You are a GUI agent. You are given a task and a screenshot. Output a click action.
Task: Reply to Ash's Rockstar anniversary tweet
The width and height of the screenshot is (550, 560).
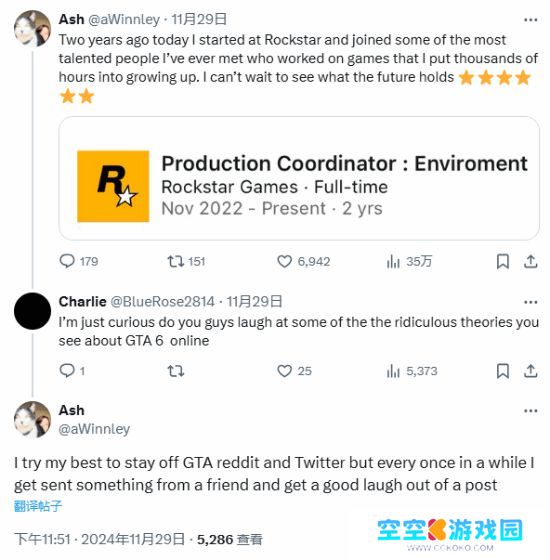[x=79, y=261]
